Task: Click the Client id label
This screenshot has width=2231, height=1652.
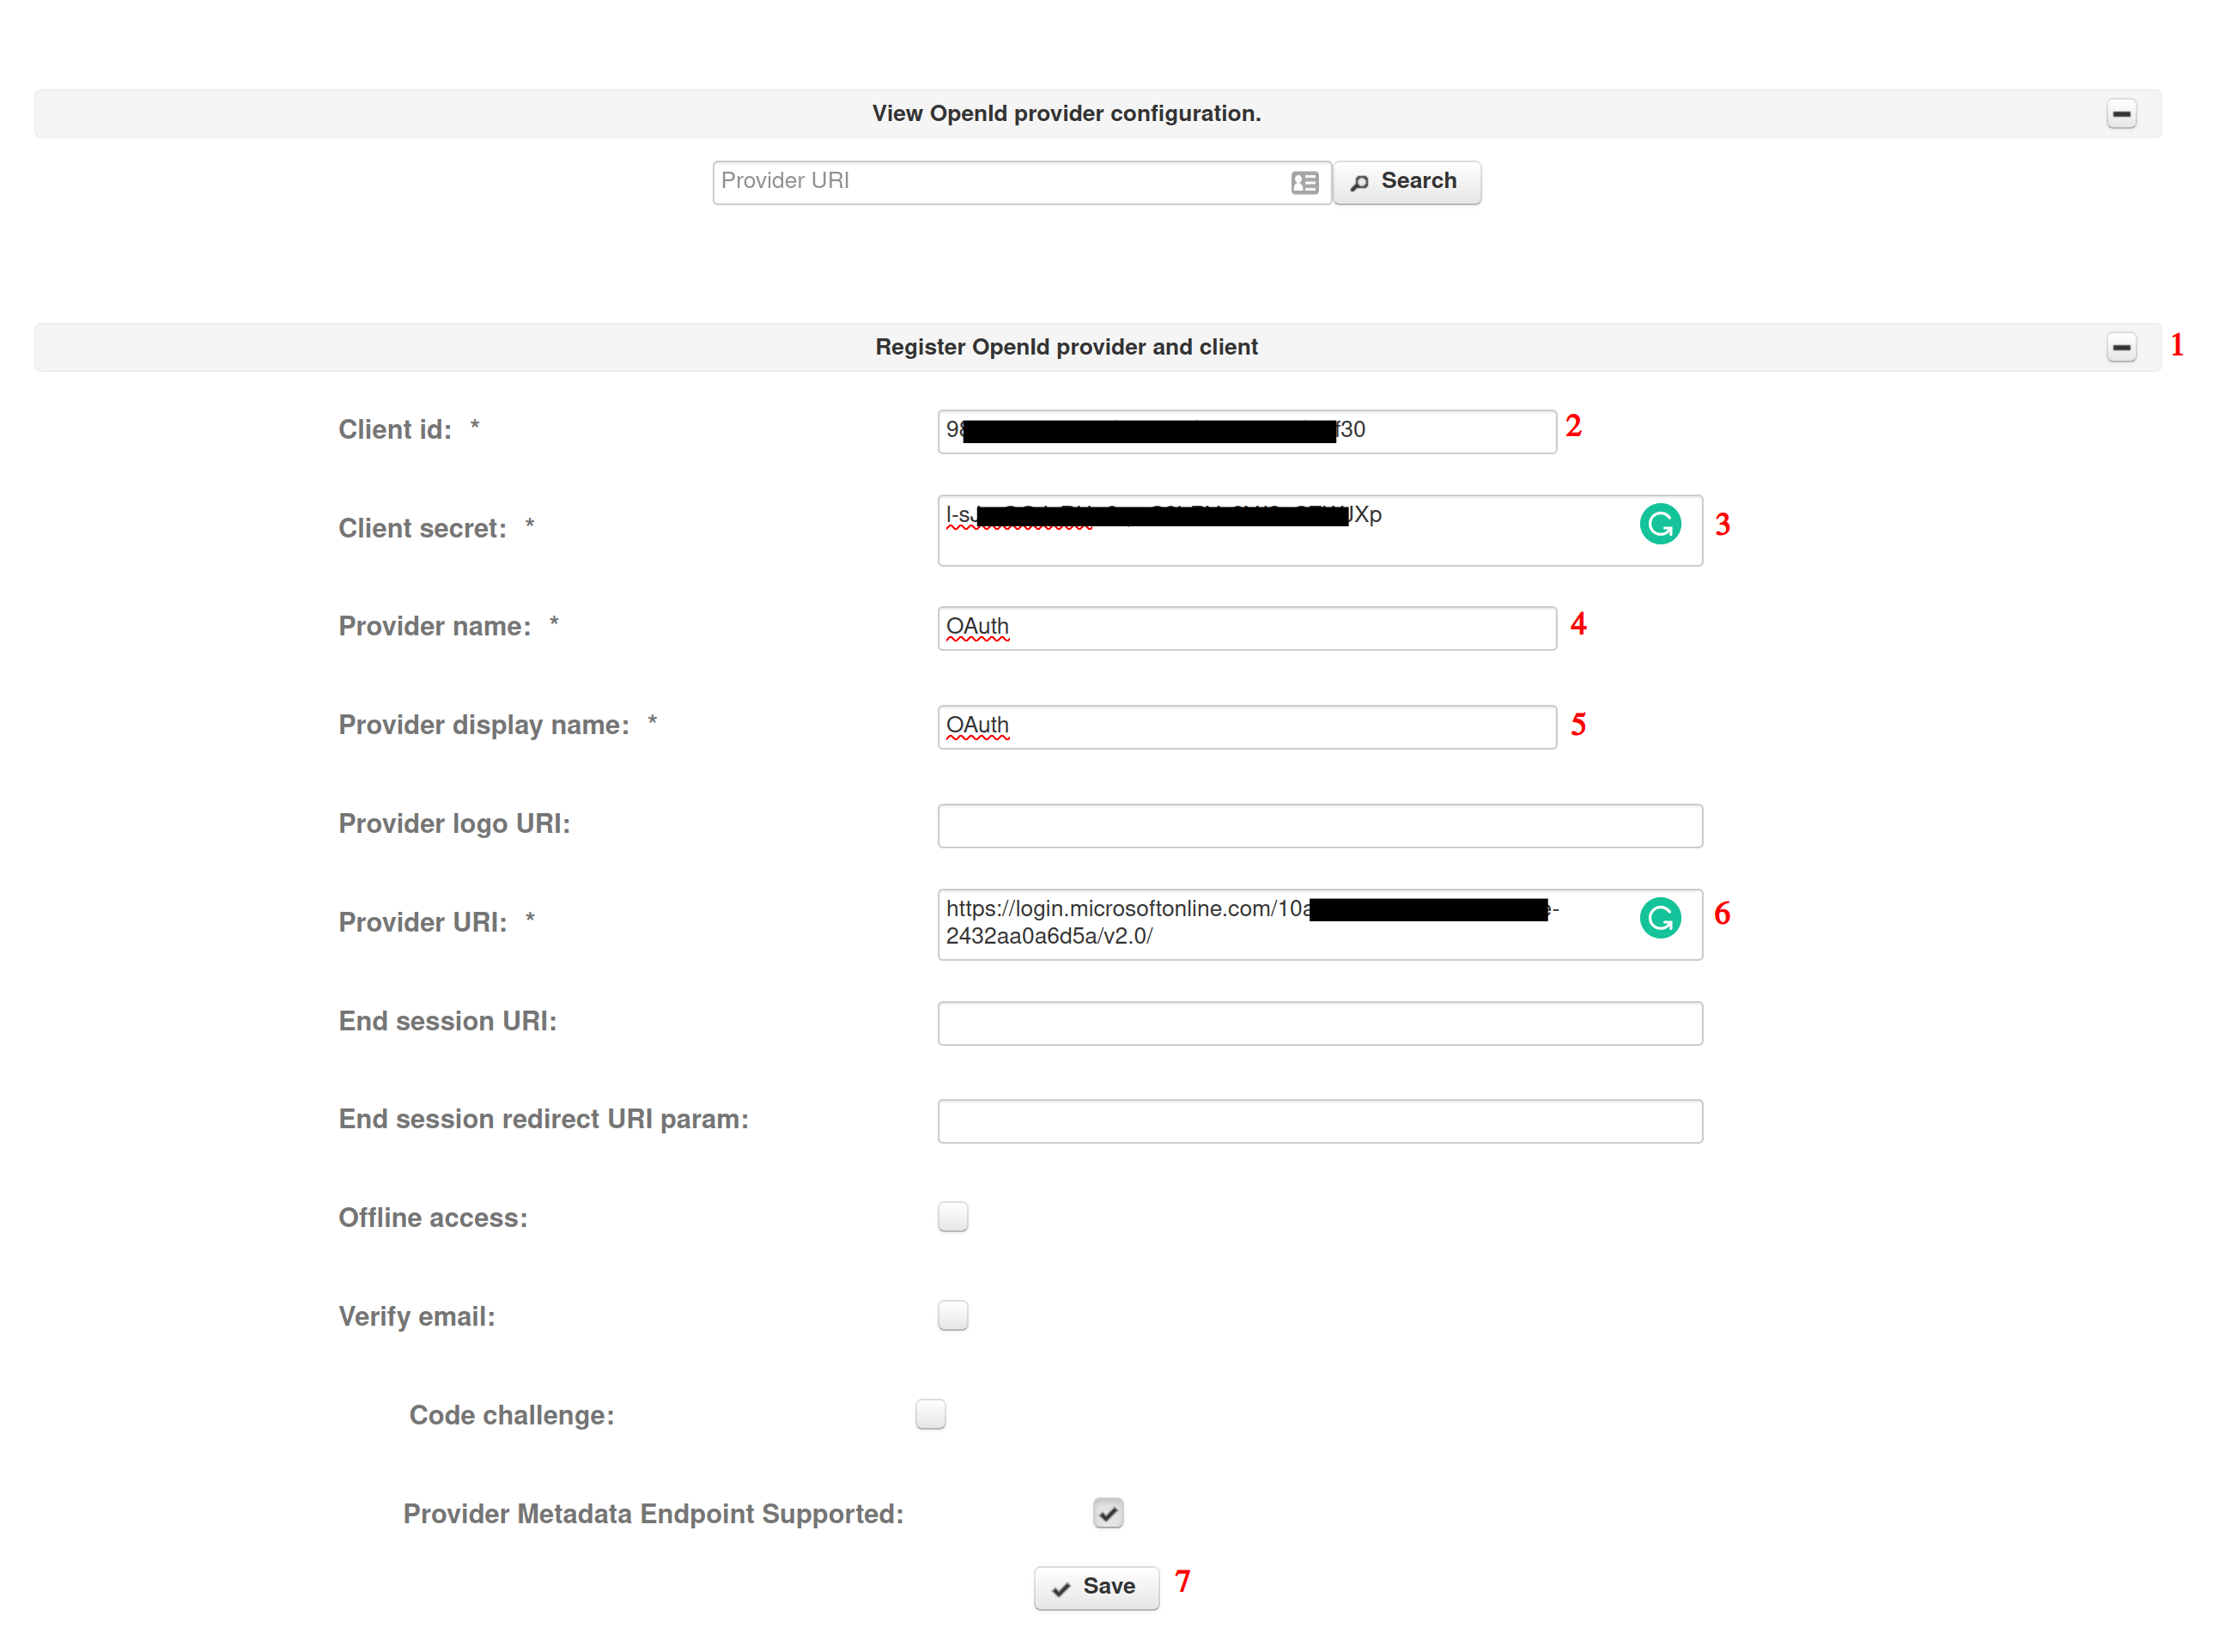Action: click(x=395, y=430)
